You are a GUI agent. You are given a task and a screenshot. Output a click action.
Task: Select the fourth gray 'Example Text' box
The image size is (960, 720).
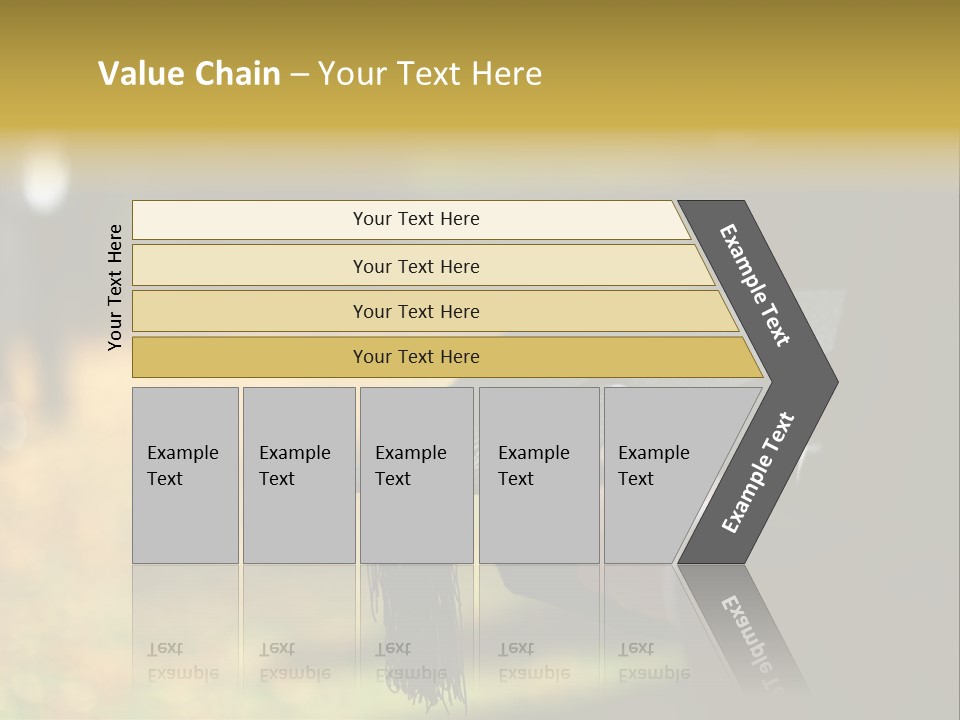(538, 475)
